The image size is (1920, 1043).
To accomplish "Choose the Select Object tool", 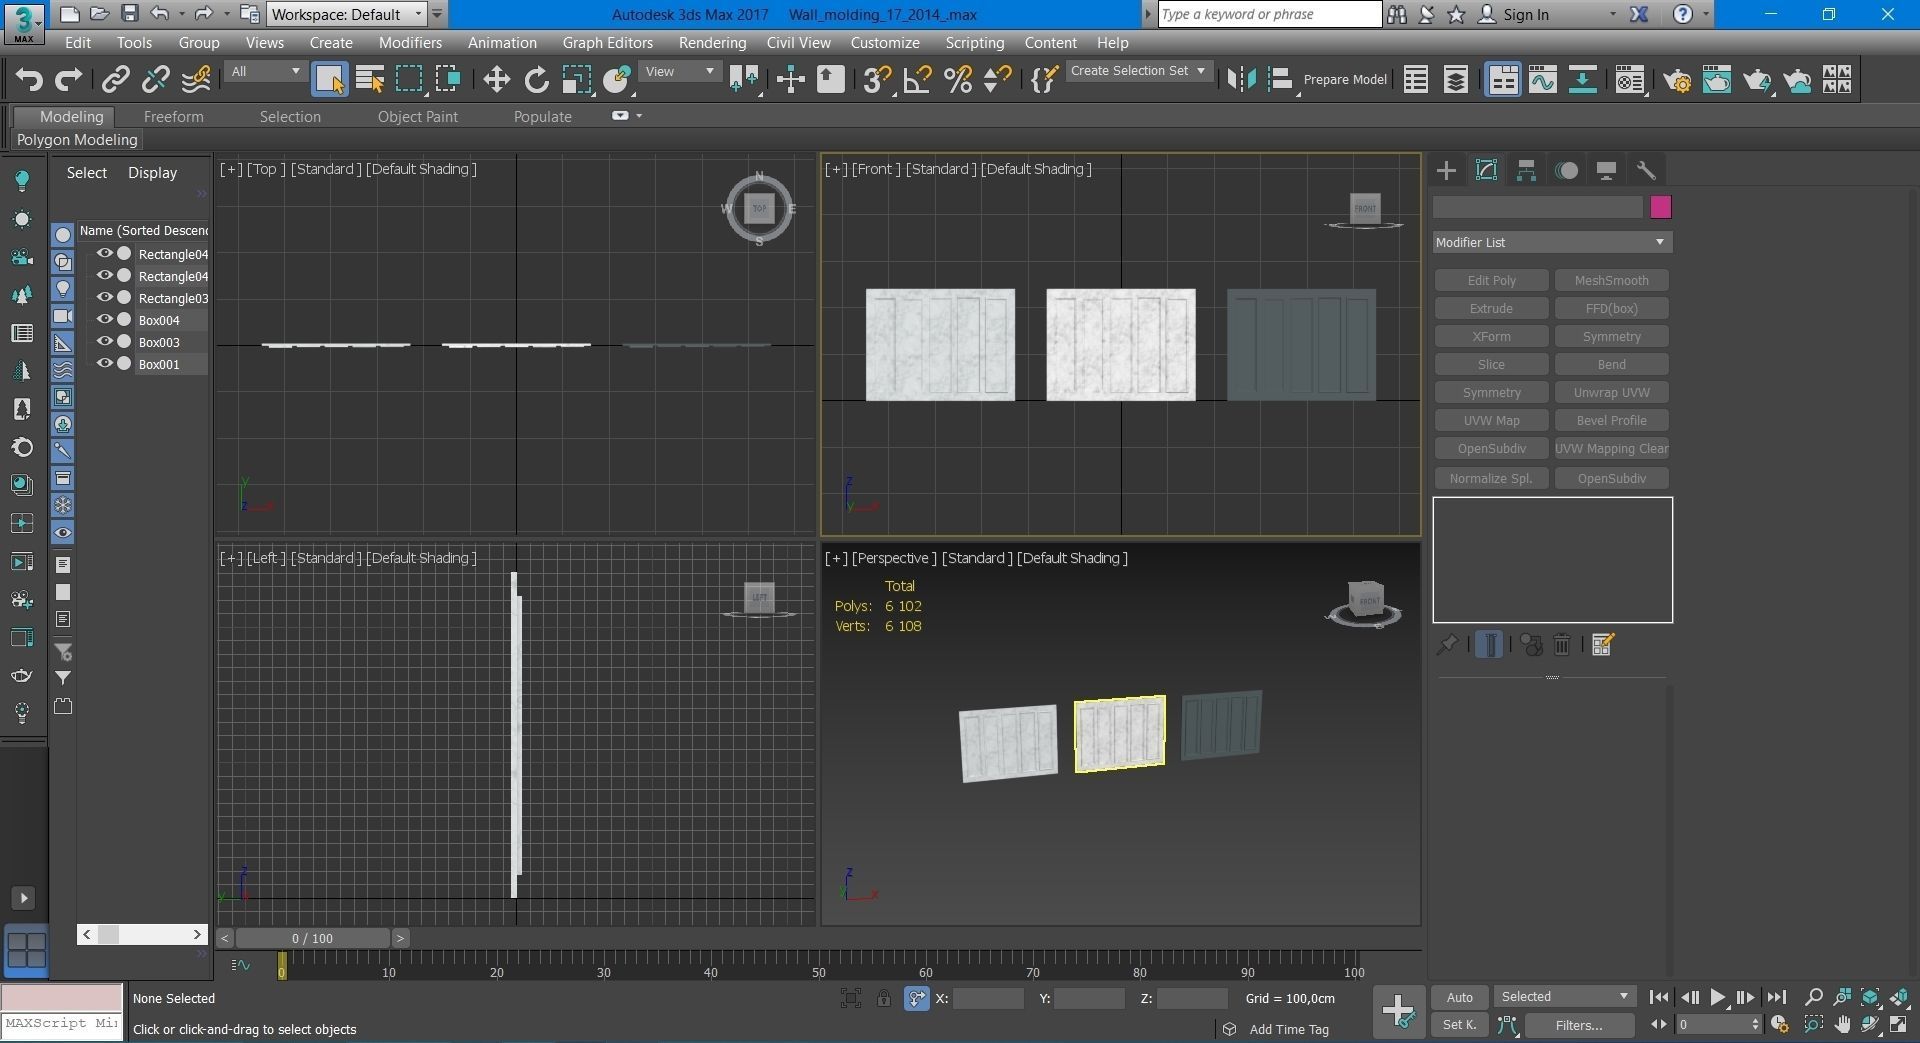I will tap(329, 79).
